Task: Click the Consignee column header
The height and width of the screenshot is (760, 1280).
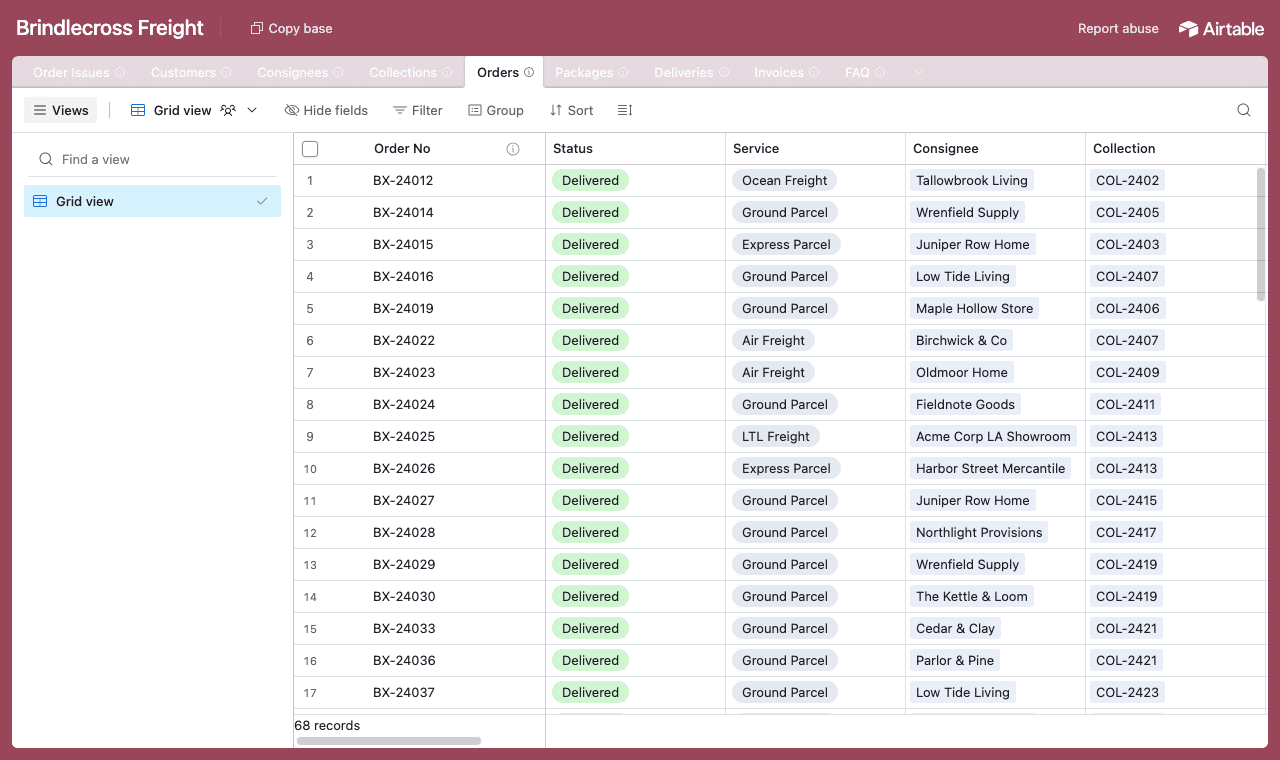Action: pyautogui.click(x=995, y=149)
